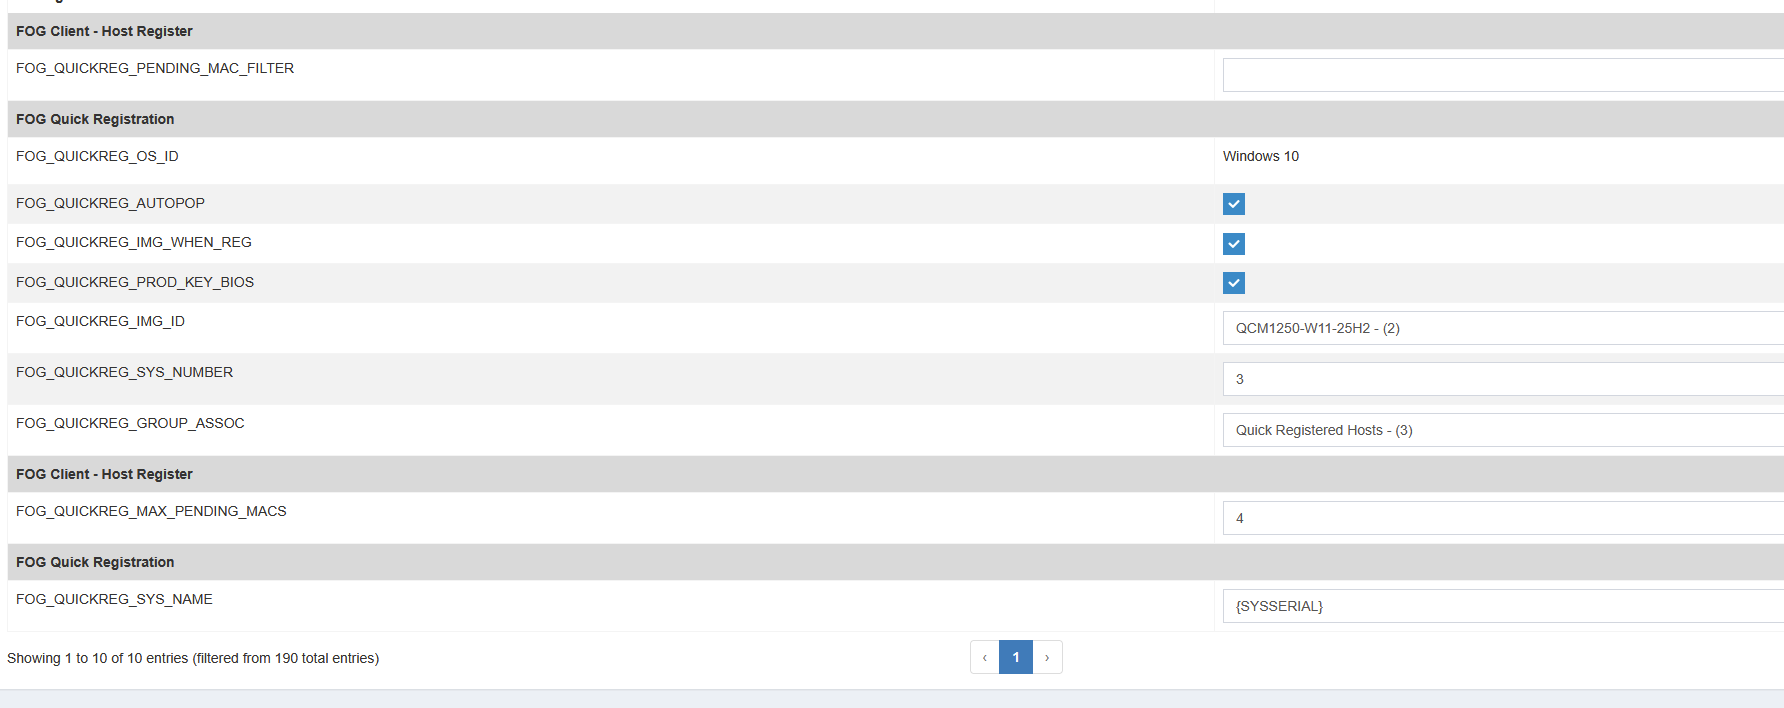Click the Windows 10 OS ID value
The image size is (1784, 708).
1261,156
